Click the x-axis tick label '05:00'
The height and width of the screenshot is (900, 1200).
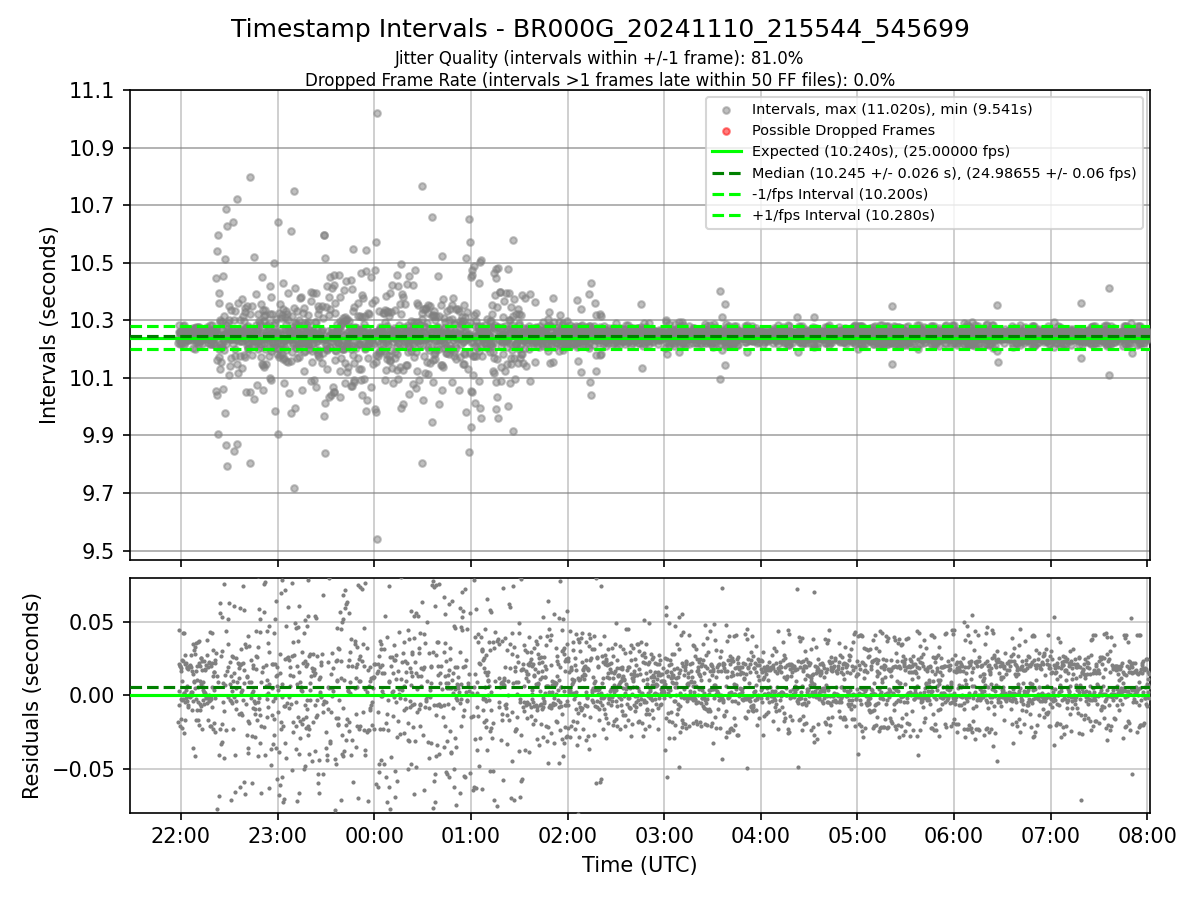pos(857,836)
